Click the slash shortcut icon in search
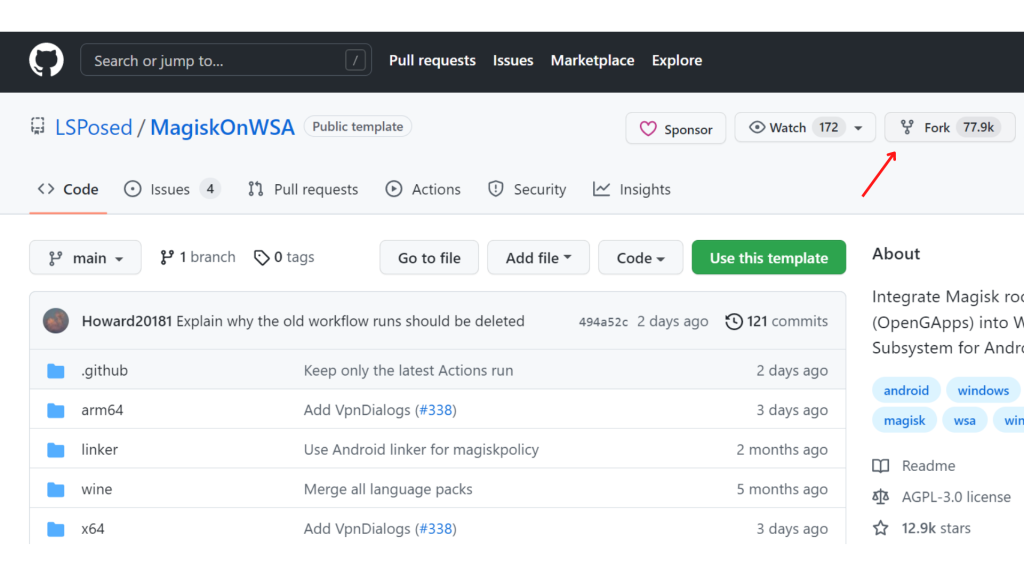 (355, 61)
